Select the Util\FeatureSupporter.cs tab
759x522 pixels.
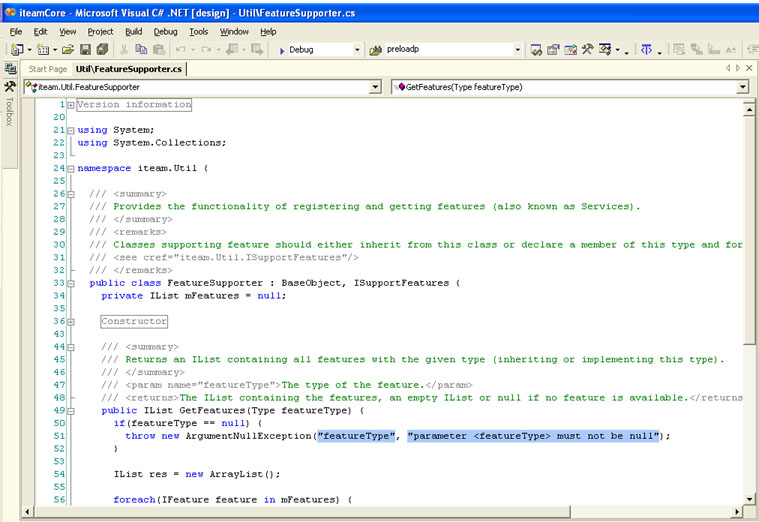click(x=129, y=69)
